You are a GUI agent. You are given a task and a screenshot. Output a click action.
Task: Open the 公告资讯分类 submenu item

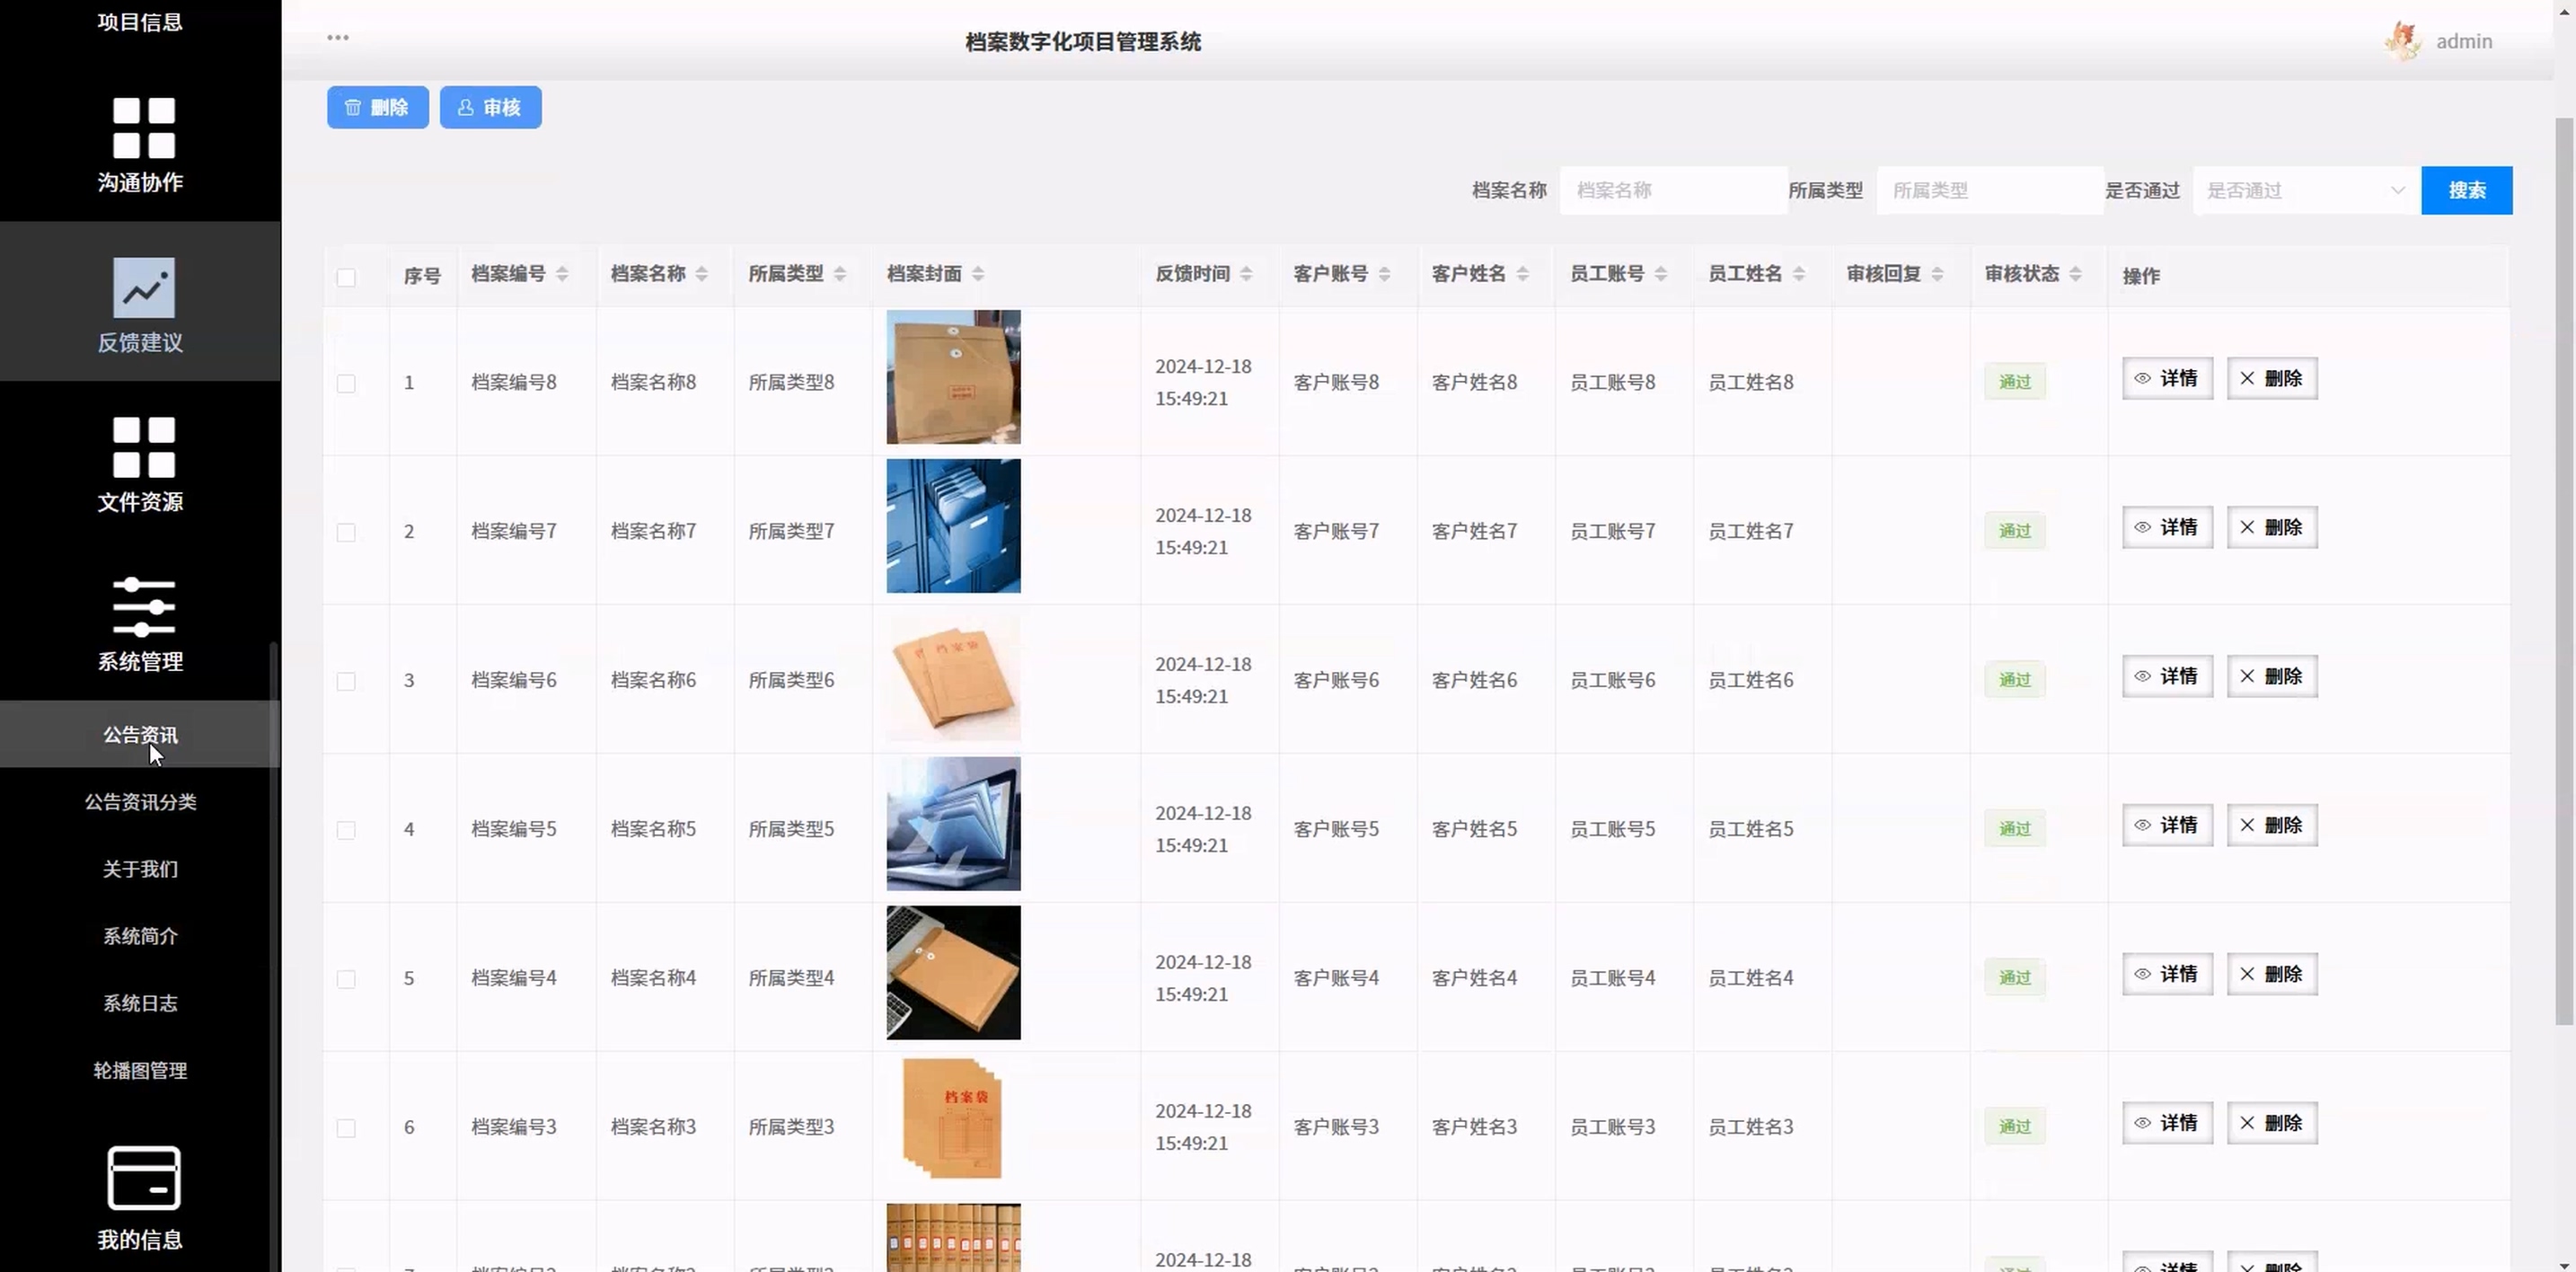pos(140,802)
